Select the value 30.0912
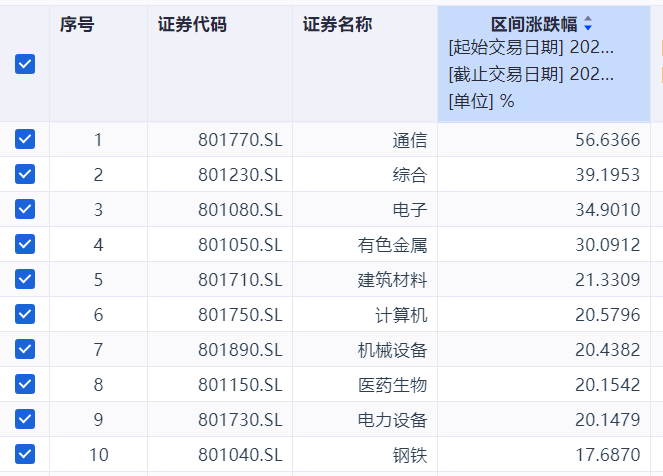The image size is (663, 476). 608,245
